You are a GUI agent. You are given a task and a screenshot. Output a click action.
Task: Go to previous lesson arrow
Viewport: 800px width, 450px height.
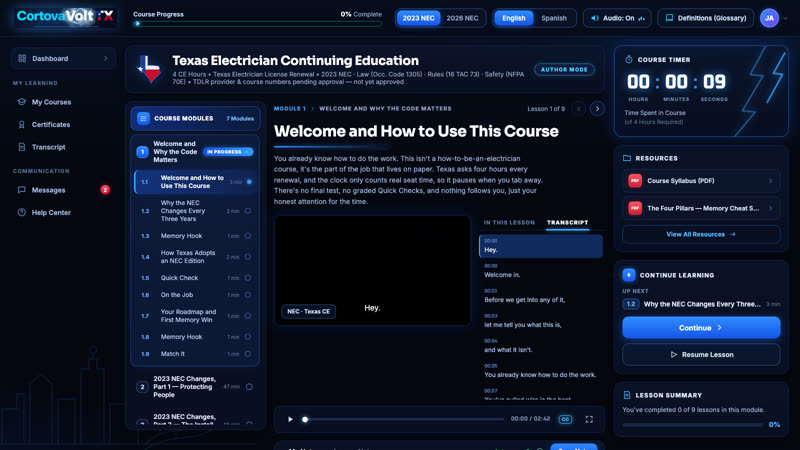point(579,109)
